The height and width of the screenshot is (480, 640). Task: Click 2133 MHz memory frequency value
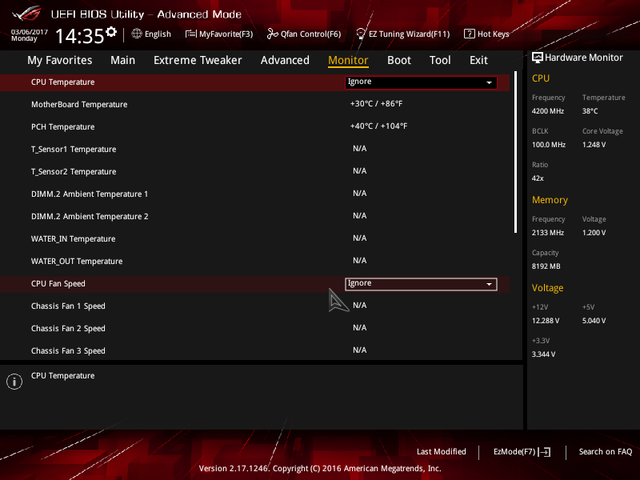[x=548, y=233]
